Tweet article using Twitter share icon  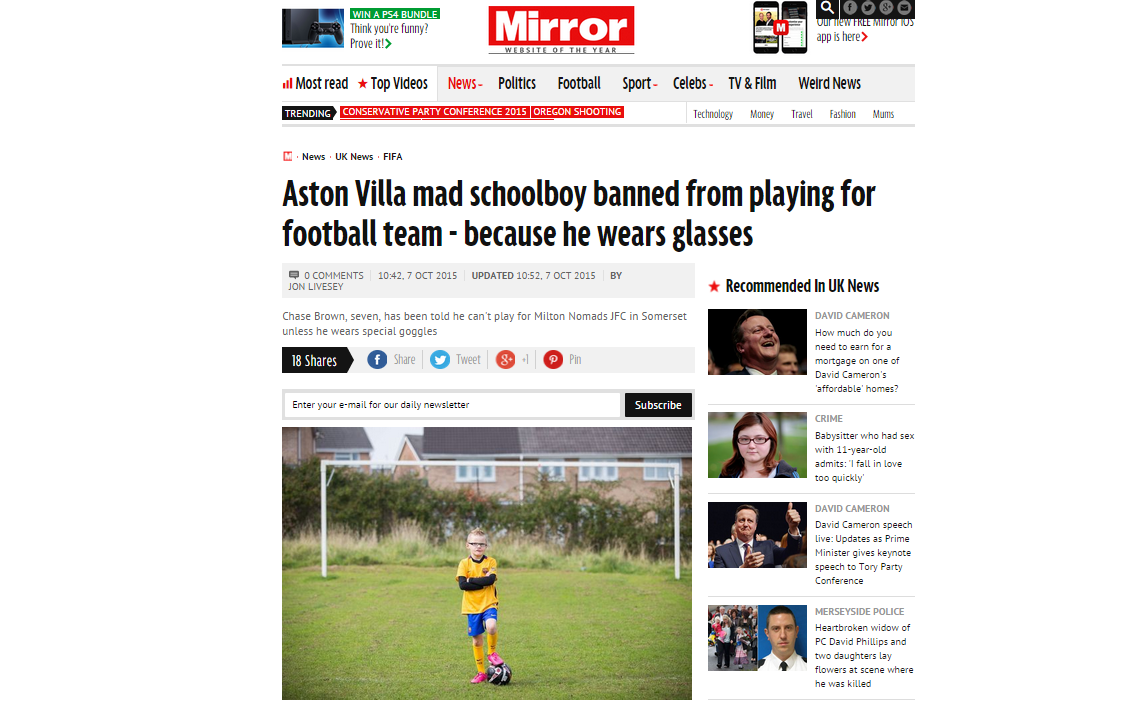(440, 360)
